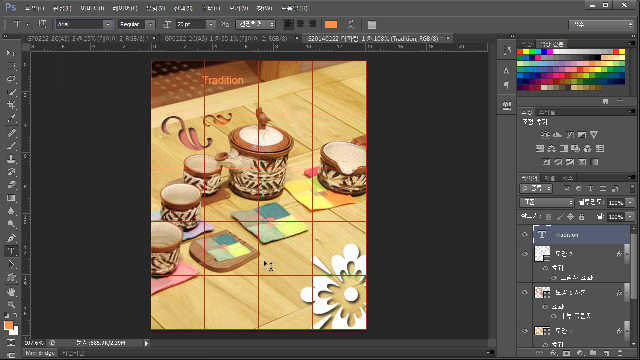Toggle effects eye under checkered-thumbnail layer
This screenshot has height=360, width=640.
(x=545, y=268)
